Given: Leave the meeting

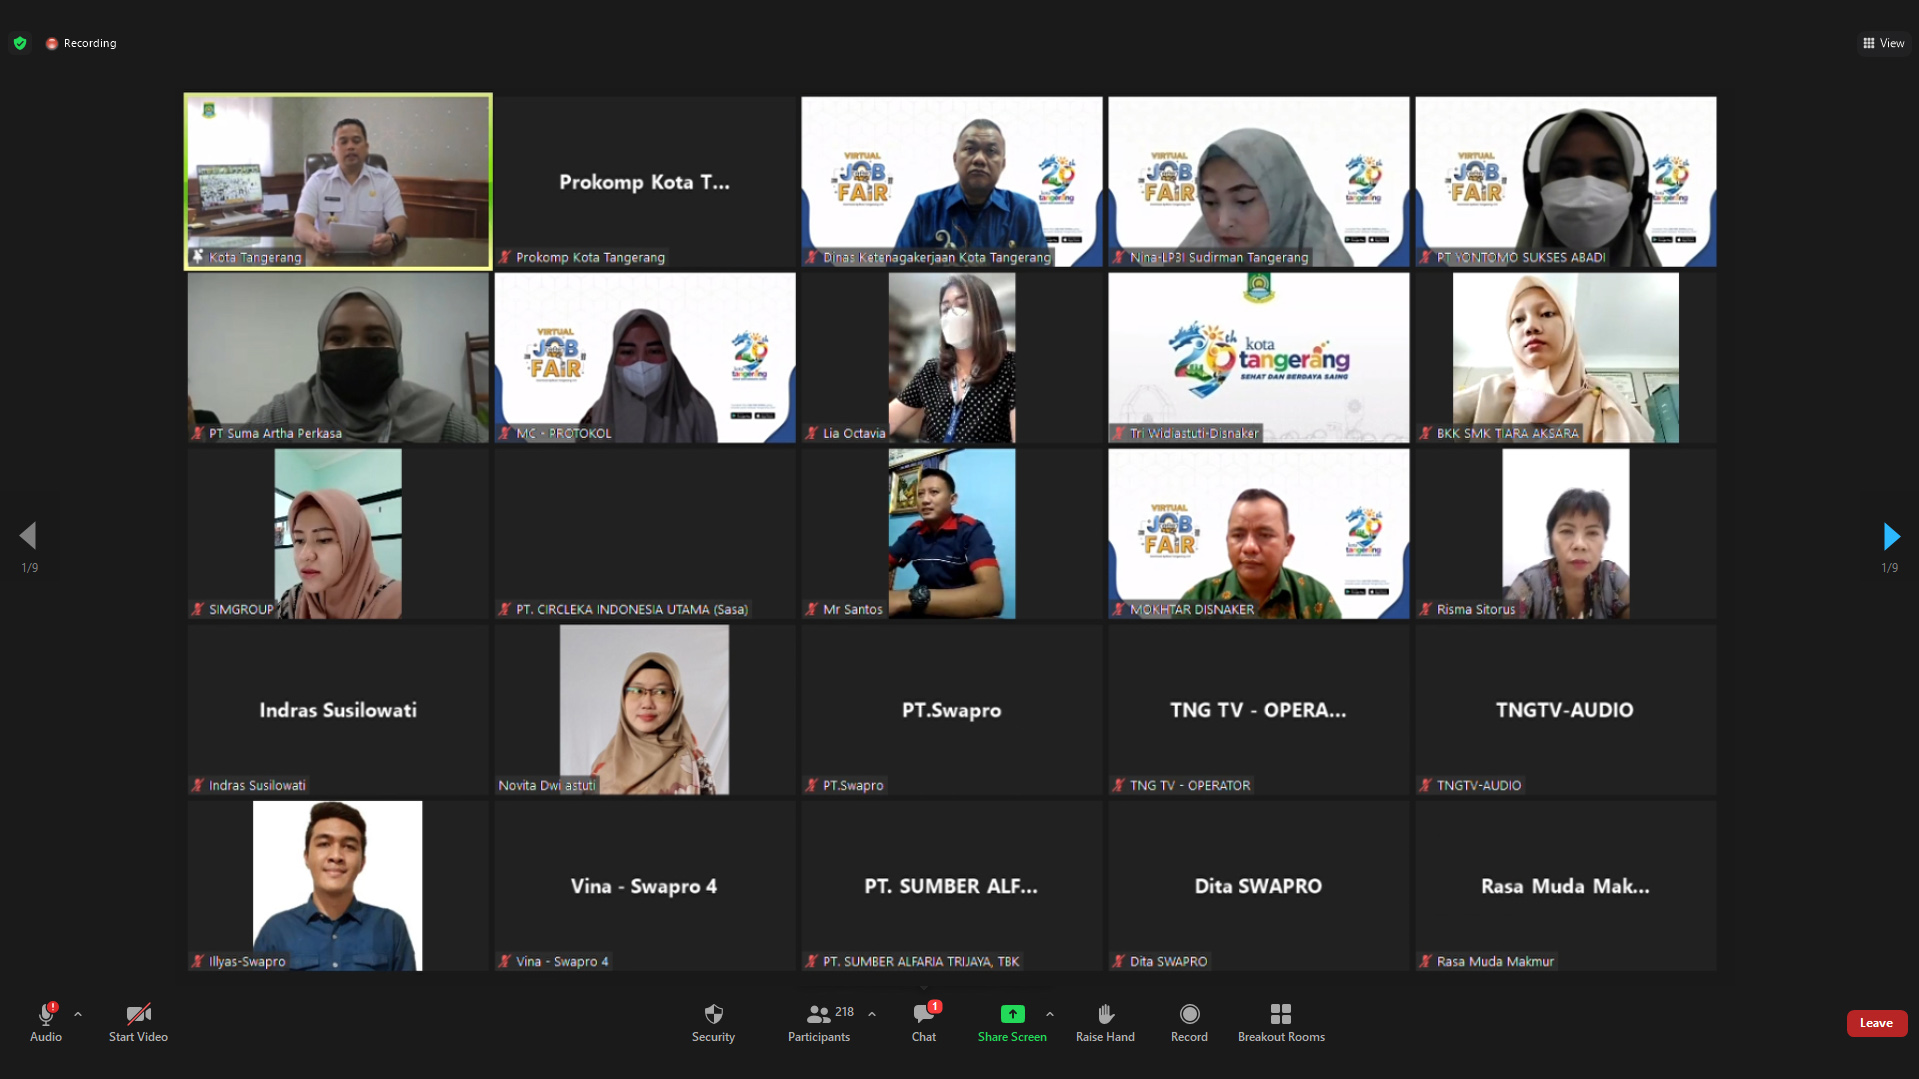Looking at the screenshot, I should click(1876, 1023).
